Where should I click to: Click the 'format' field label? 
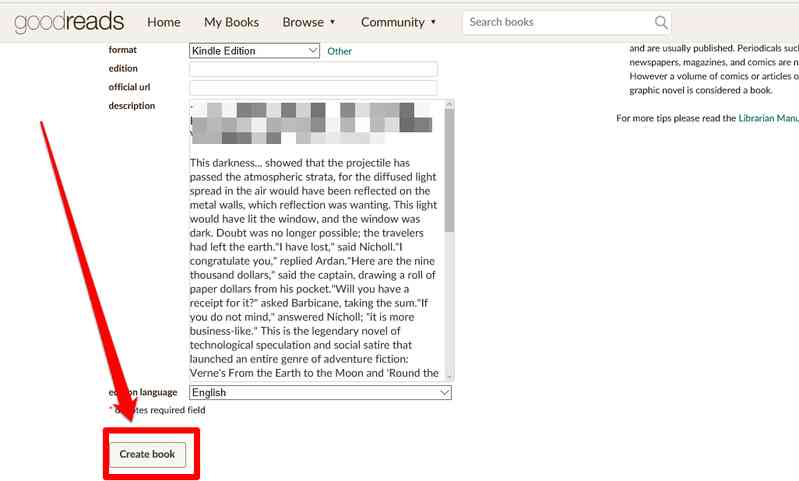pos(122,49)
